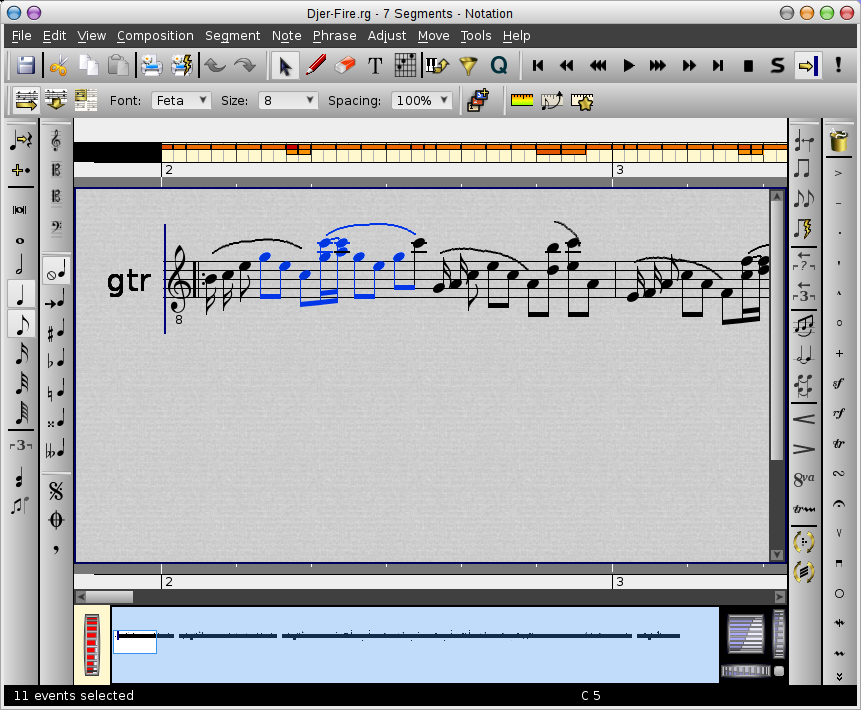861x710 pixels.
Task: Click the rewind one bar button
Action: (568, 66)
